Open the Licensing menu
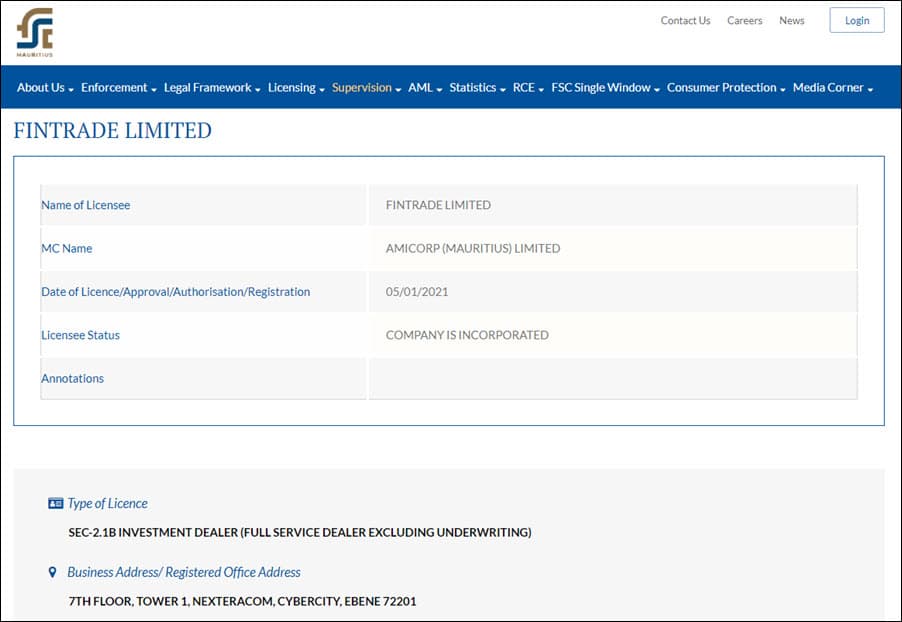This screenshot has height=622, width=902. point(296,88)
